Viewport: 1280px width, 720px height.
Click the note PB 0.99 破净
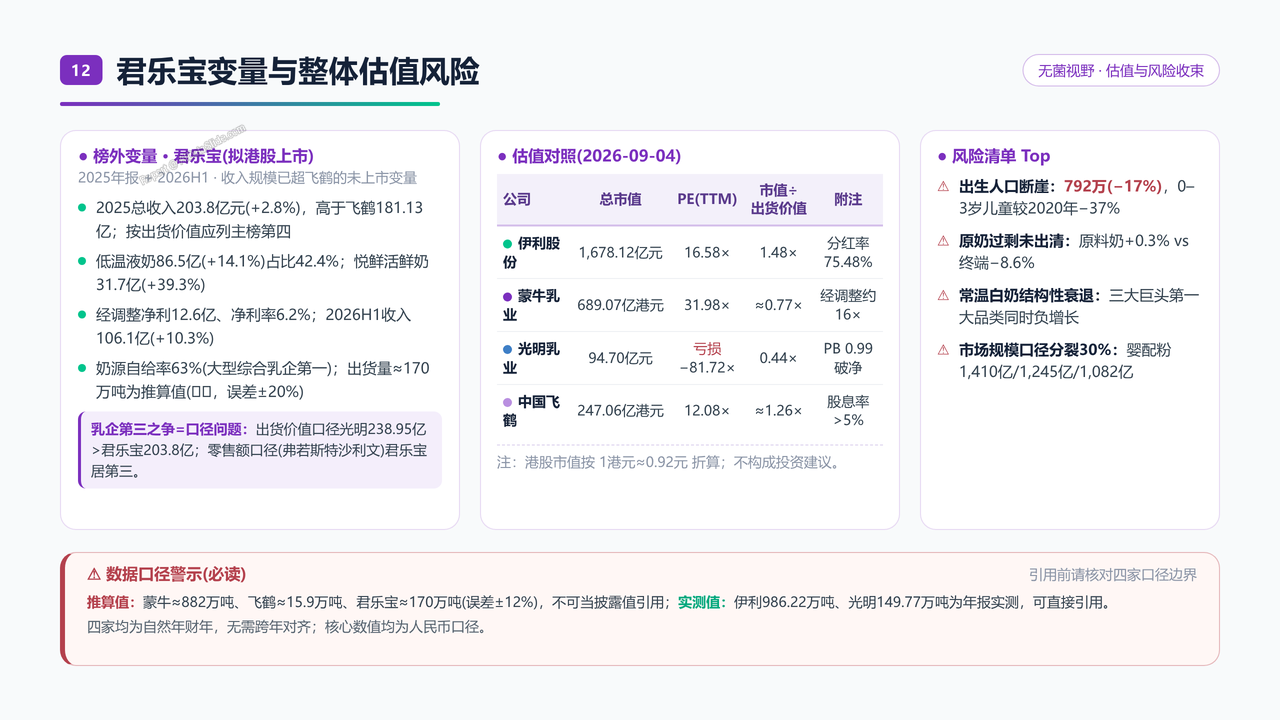click(848, 358)
